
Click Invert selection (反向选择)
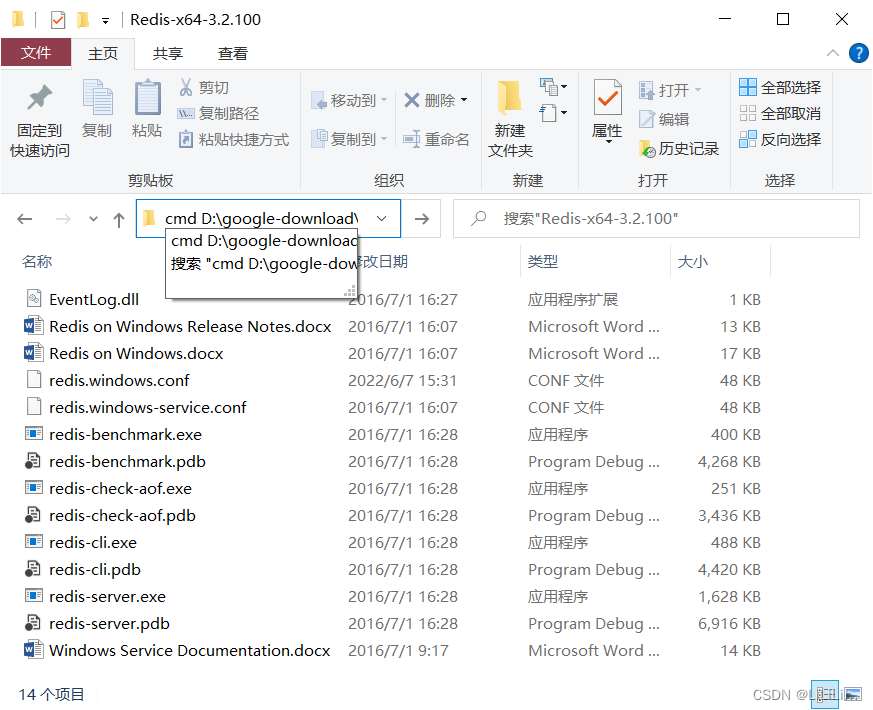[780, 139]
